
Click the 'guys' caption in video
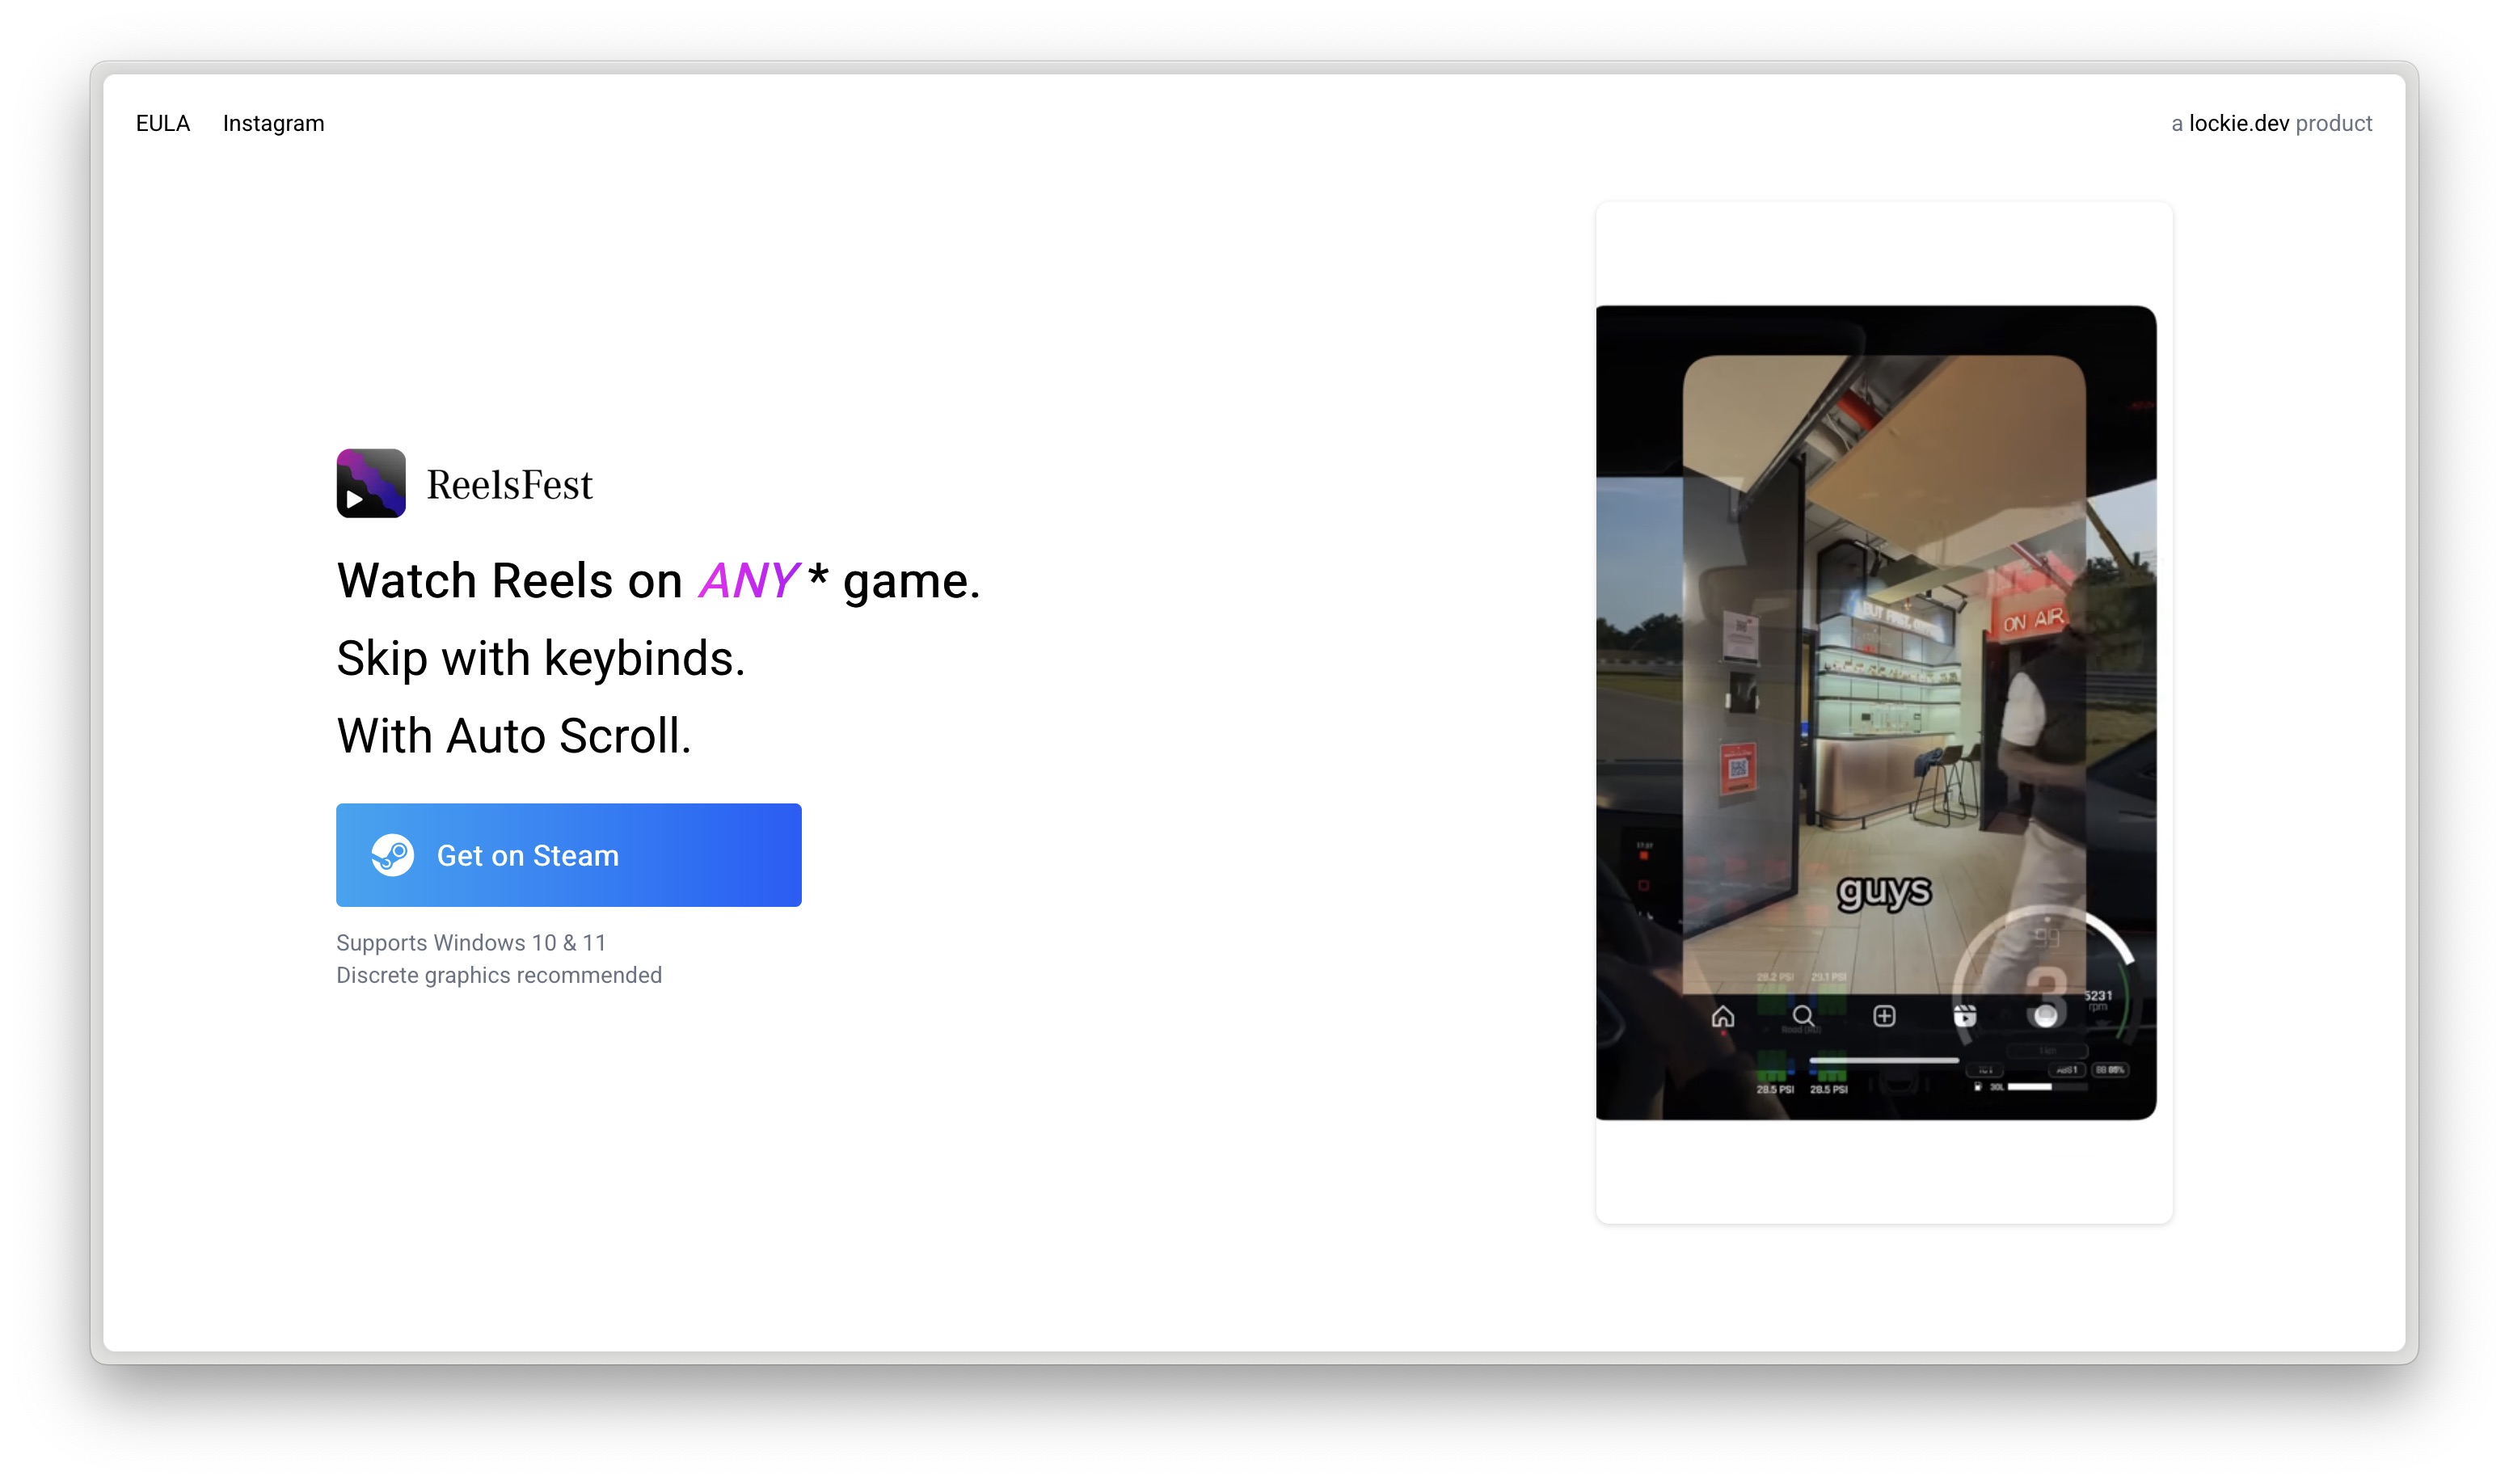point(1884,891)
